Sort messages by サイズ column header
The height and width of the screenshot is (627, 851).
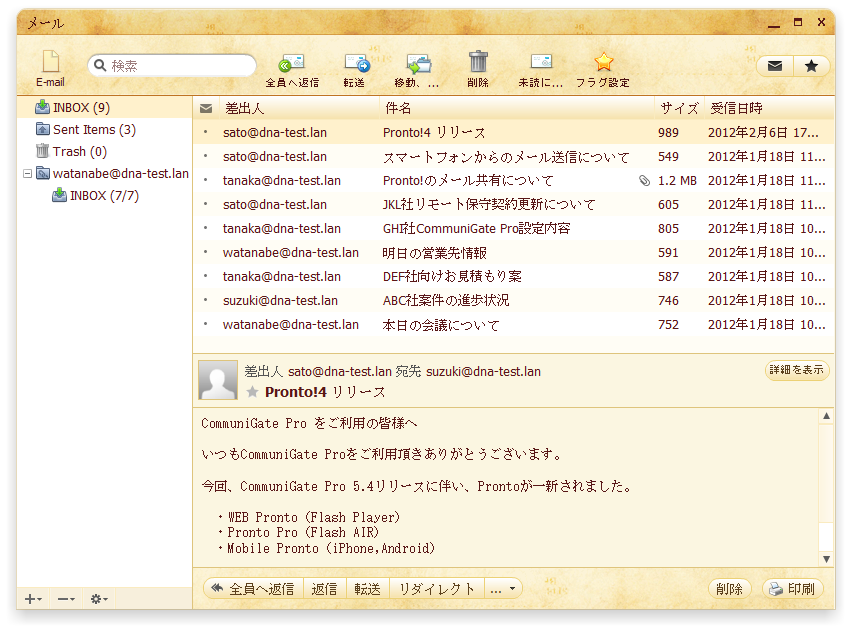click(679, 109)
